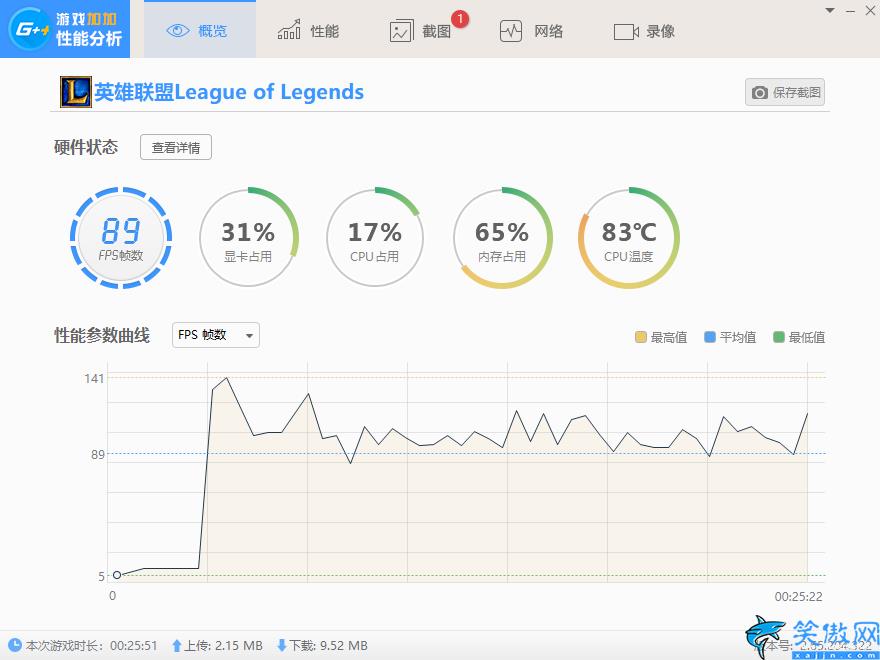Image resolution: width=880 pixels, height=660 pixels.
Task: Click the 下载: 9.52 MB status text
Action: 328,646
